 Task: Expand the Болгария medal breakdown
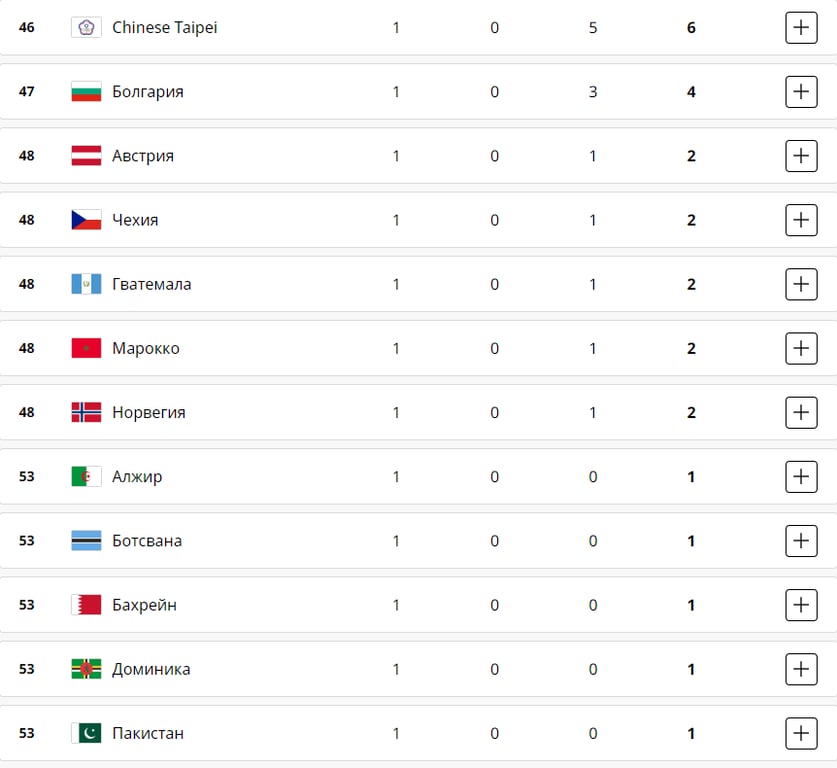[801, 92]
